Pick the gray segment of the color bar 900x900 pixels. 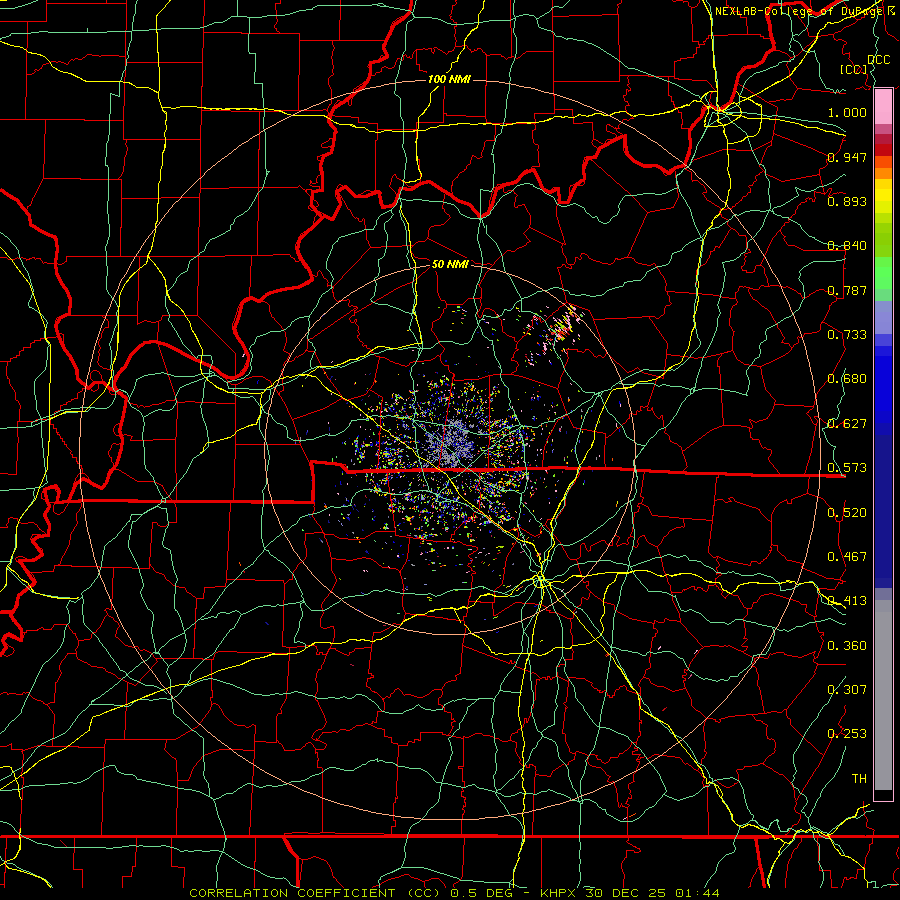click(883, 695)
